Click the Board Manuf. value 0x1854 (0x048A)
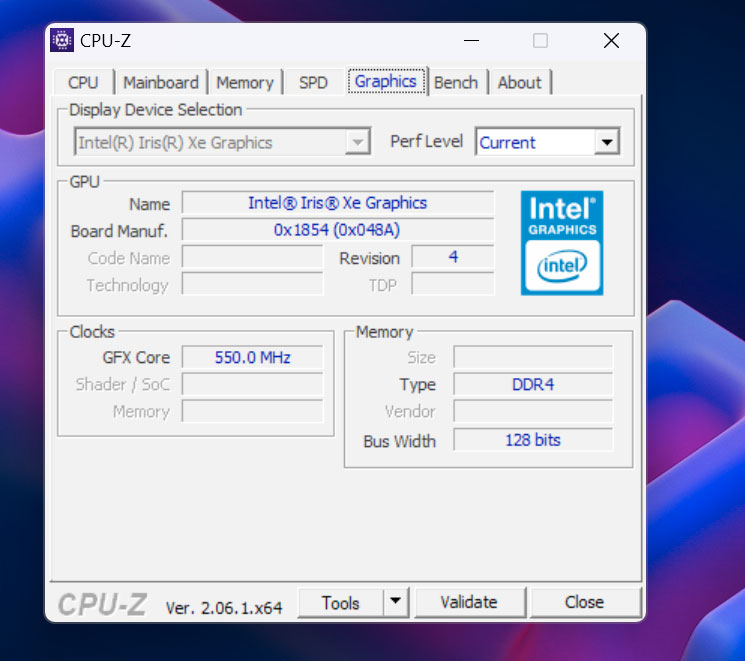 pyautogui.click(x=338, y=230)
